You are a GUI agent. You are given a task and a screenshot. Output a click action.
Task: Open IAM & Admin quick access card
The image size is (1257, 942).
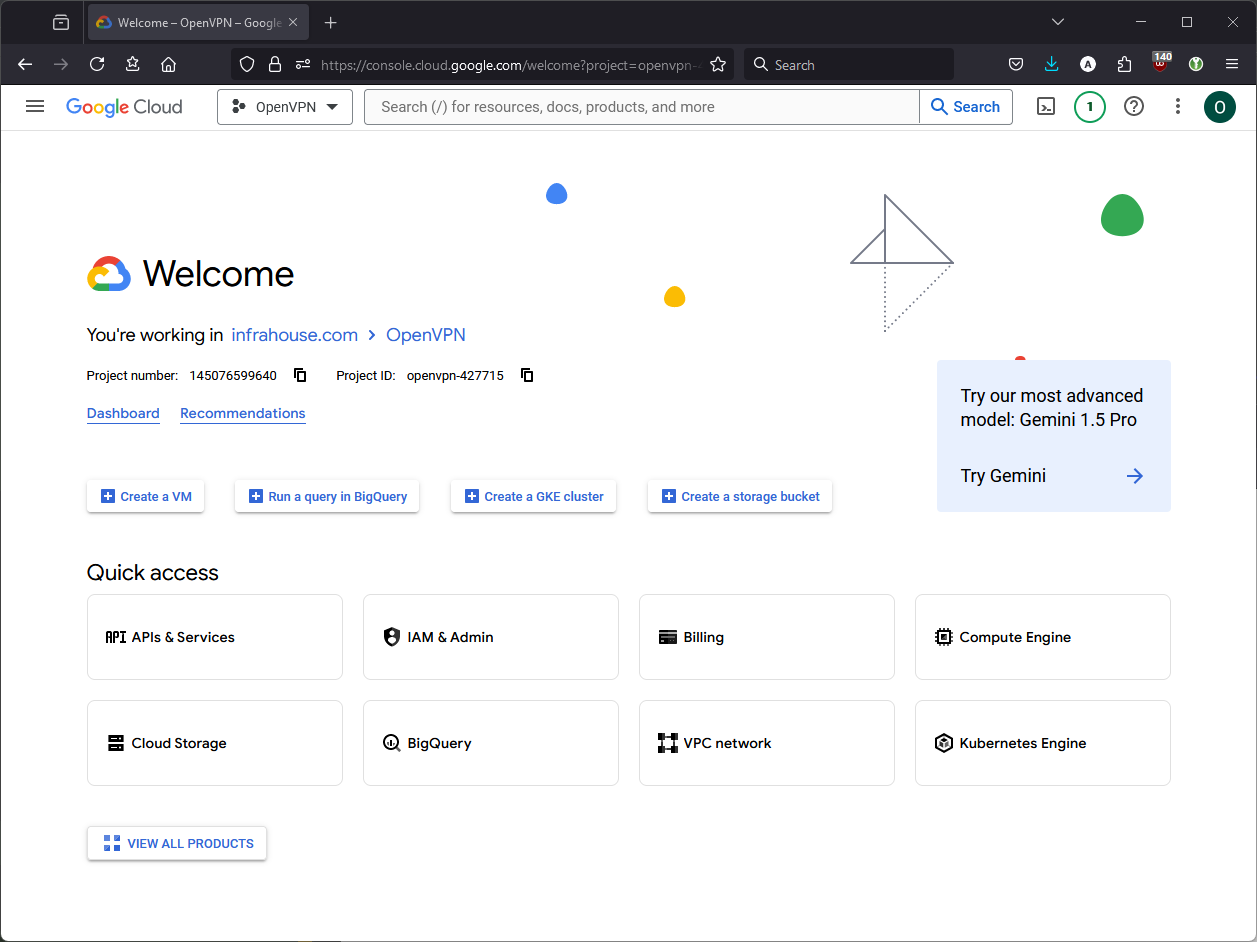(x=491, y=637)
